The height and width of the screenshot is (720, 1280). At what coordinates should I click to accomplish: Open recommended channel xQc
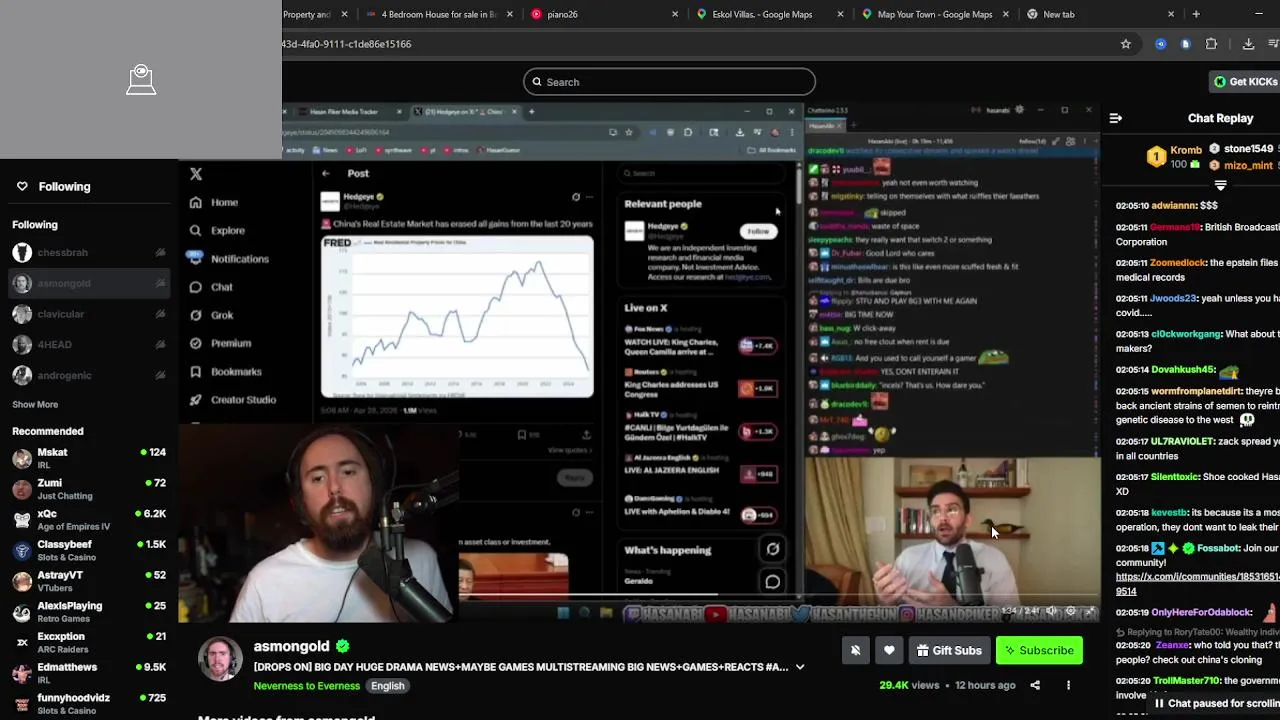coord(88,520)
